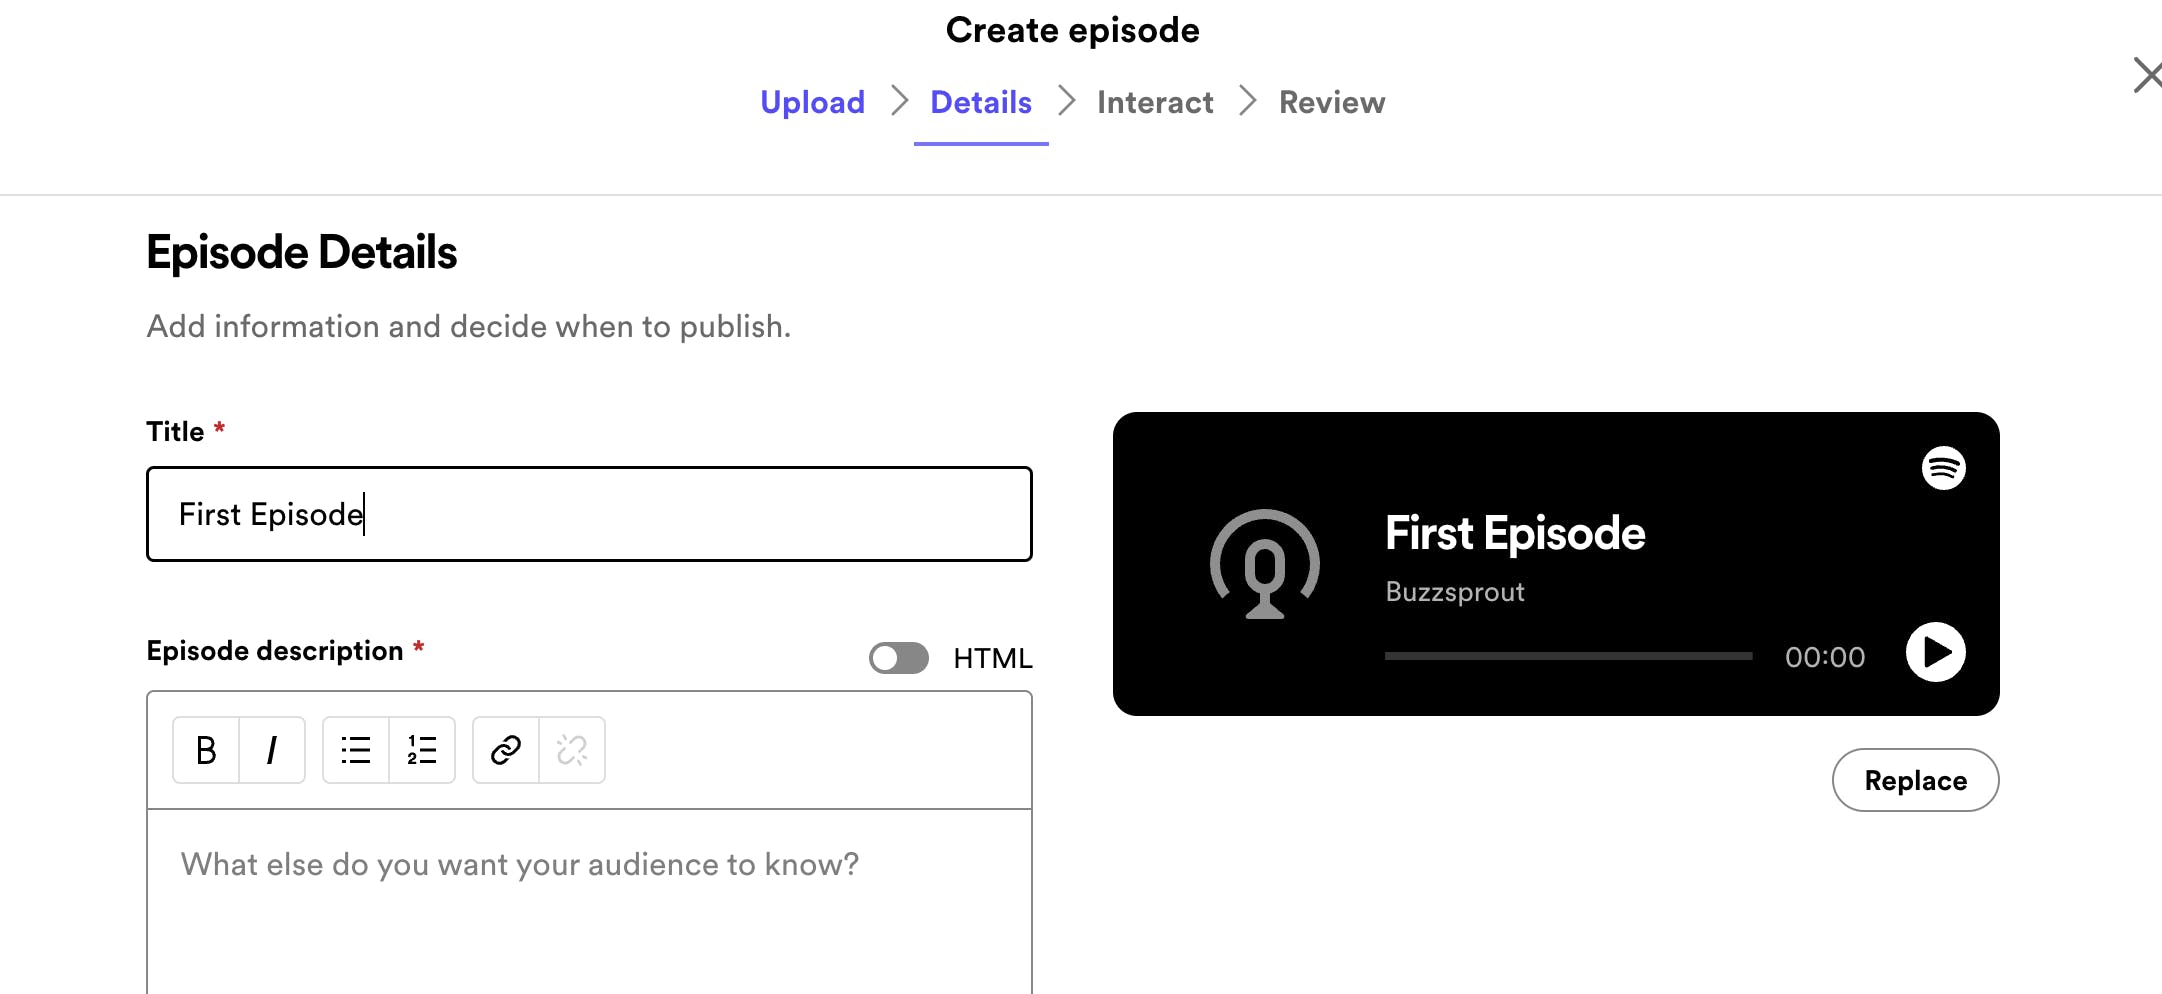This screenshot has height=994, width=2162.
Task: Apply italic formatting in the description editor
Action: click(271, 749)
